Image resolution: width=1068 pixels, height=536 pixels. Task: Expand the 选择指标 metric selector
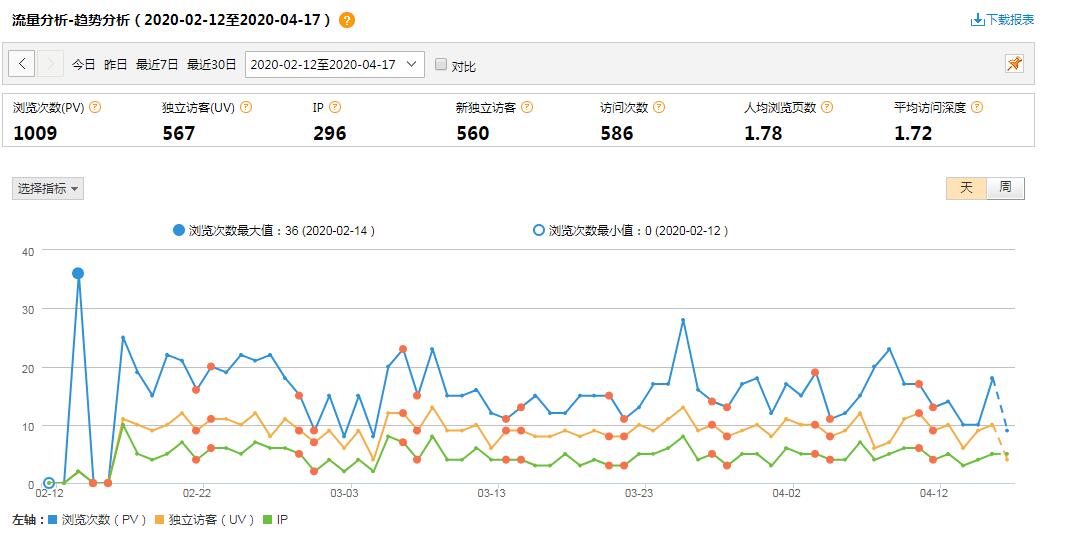coord(48,188)
